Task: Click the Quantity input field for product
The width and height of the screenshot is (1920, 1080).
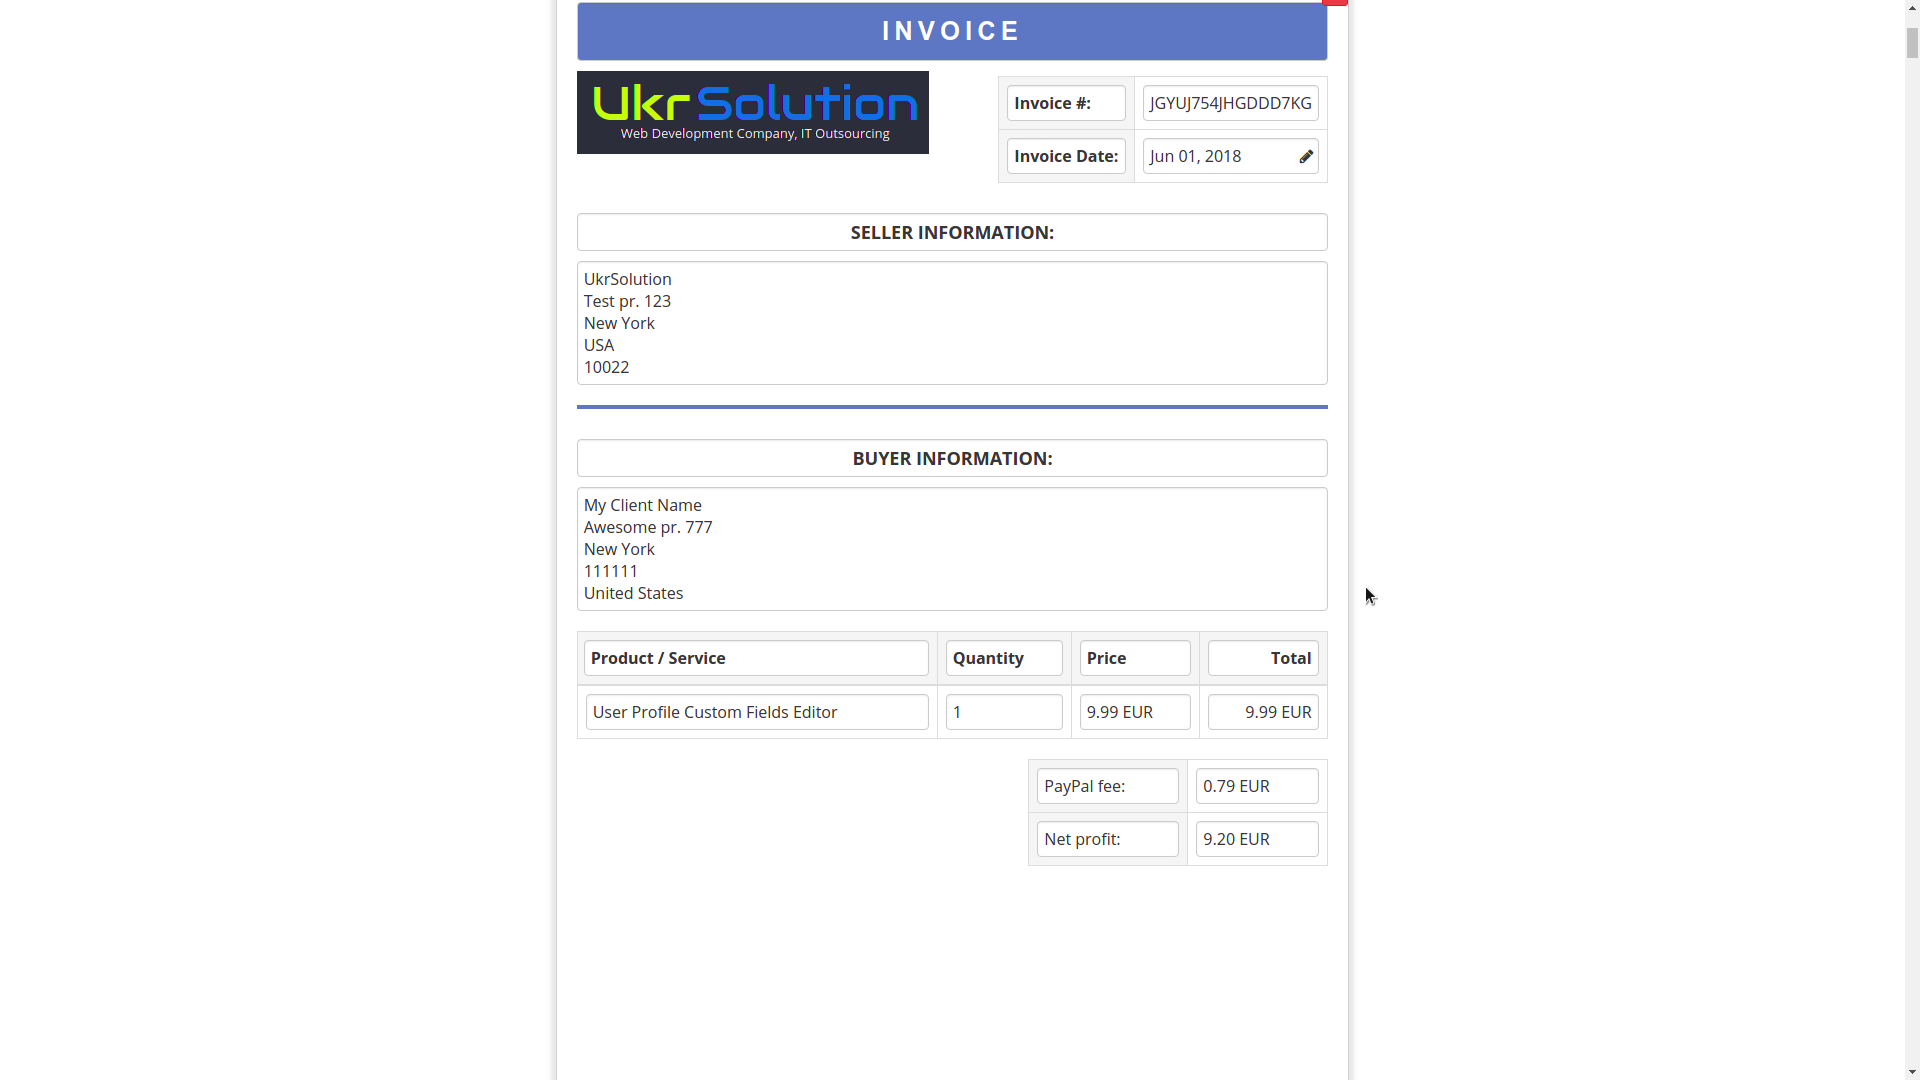Action: pyautogui.click(x=1004, y=712)
